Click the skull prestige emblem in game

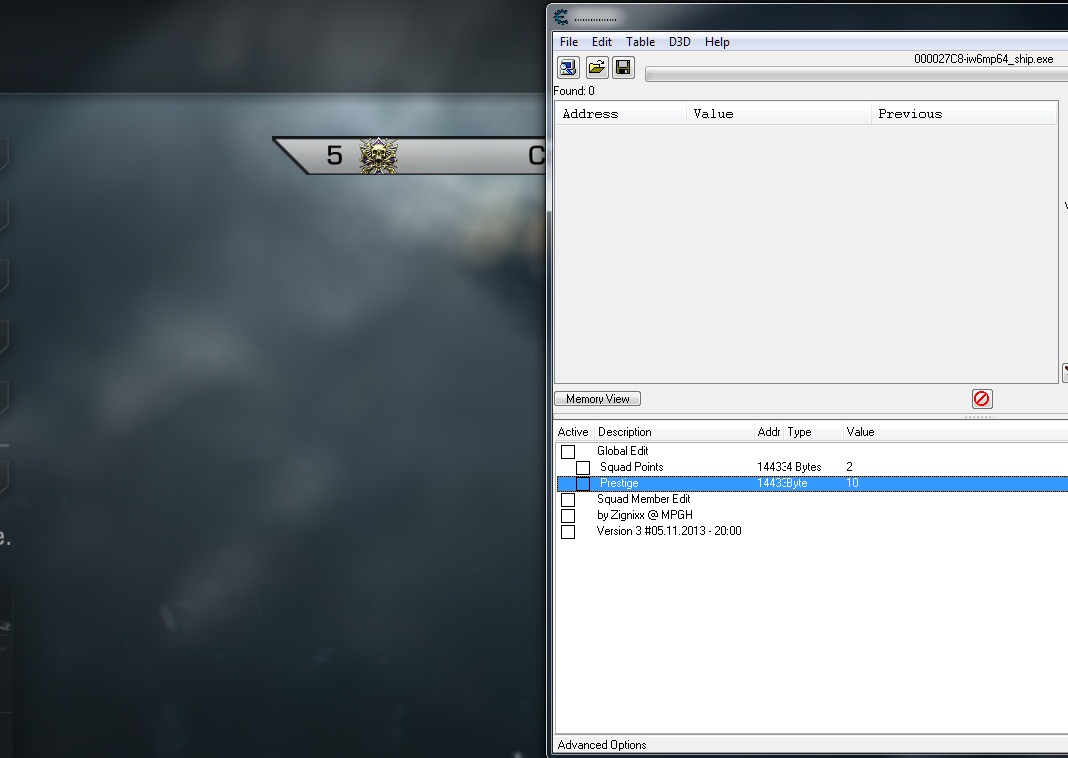[378, 155]
